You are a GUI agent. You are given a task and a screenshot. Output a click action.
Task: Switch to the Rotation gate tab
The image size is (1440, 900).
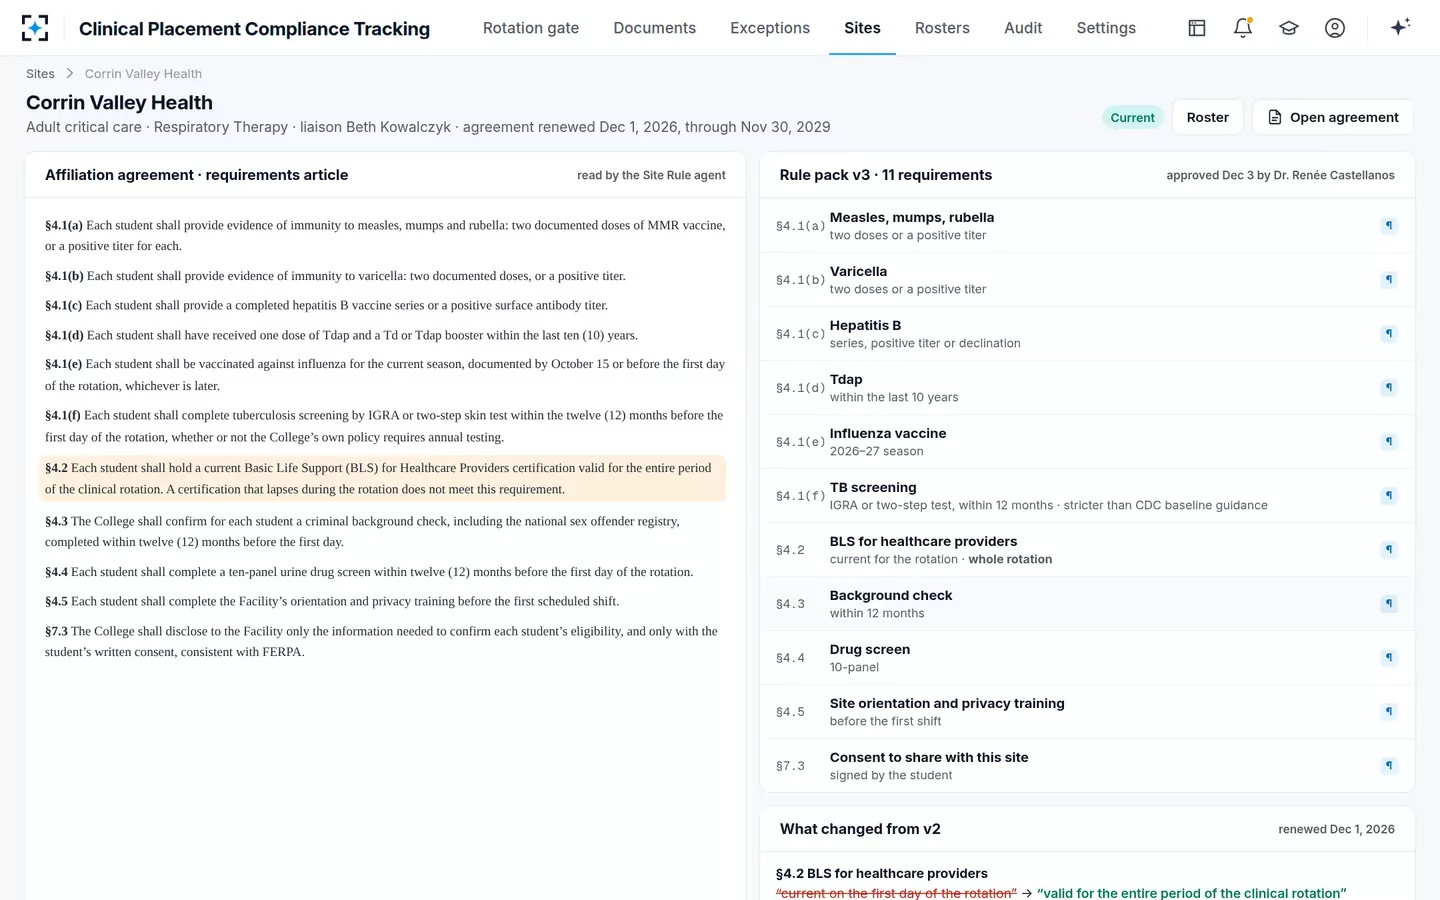coord(531,28)
